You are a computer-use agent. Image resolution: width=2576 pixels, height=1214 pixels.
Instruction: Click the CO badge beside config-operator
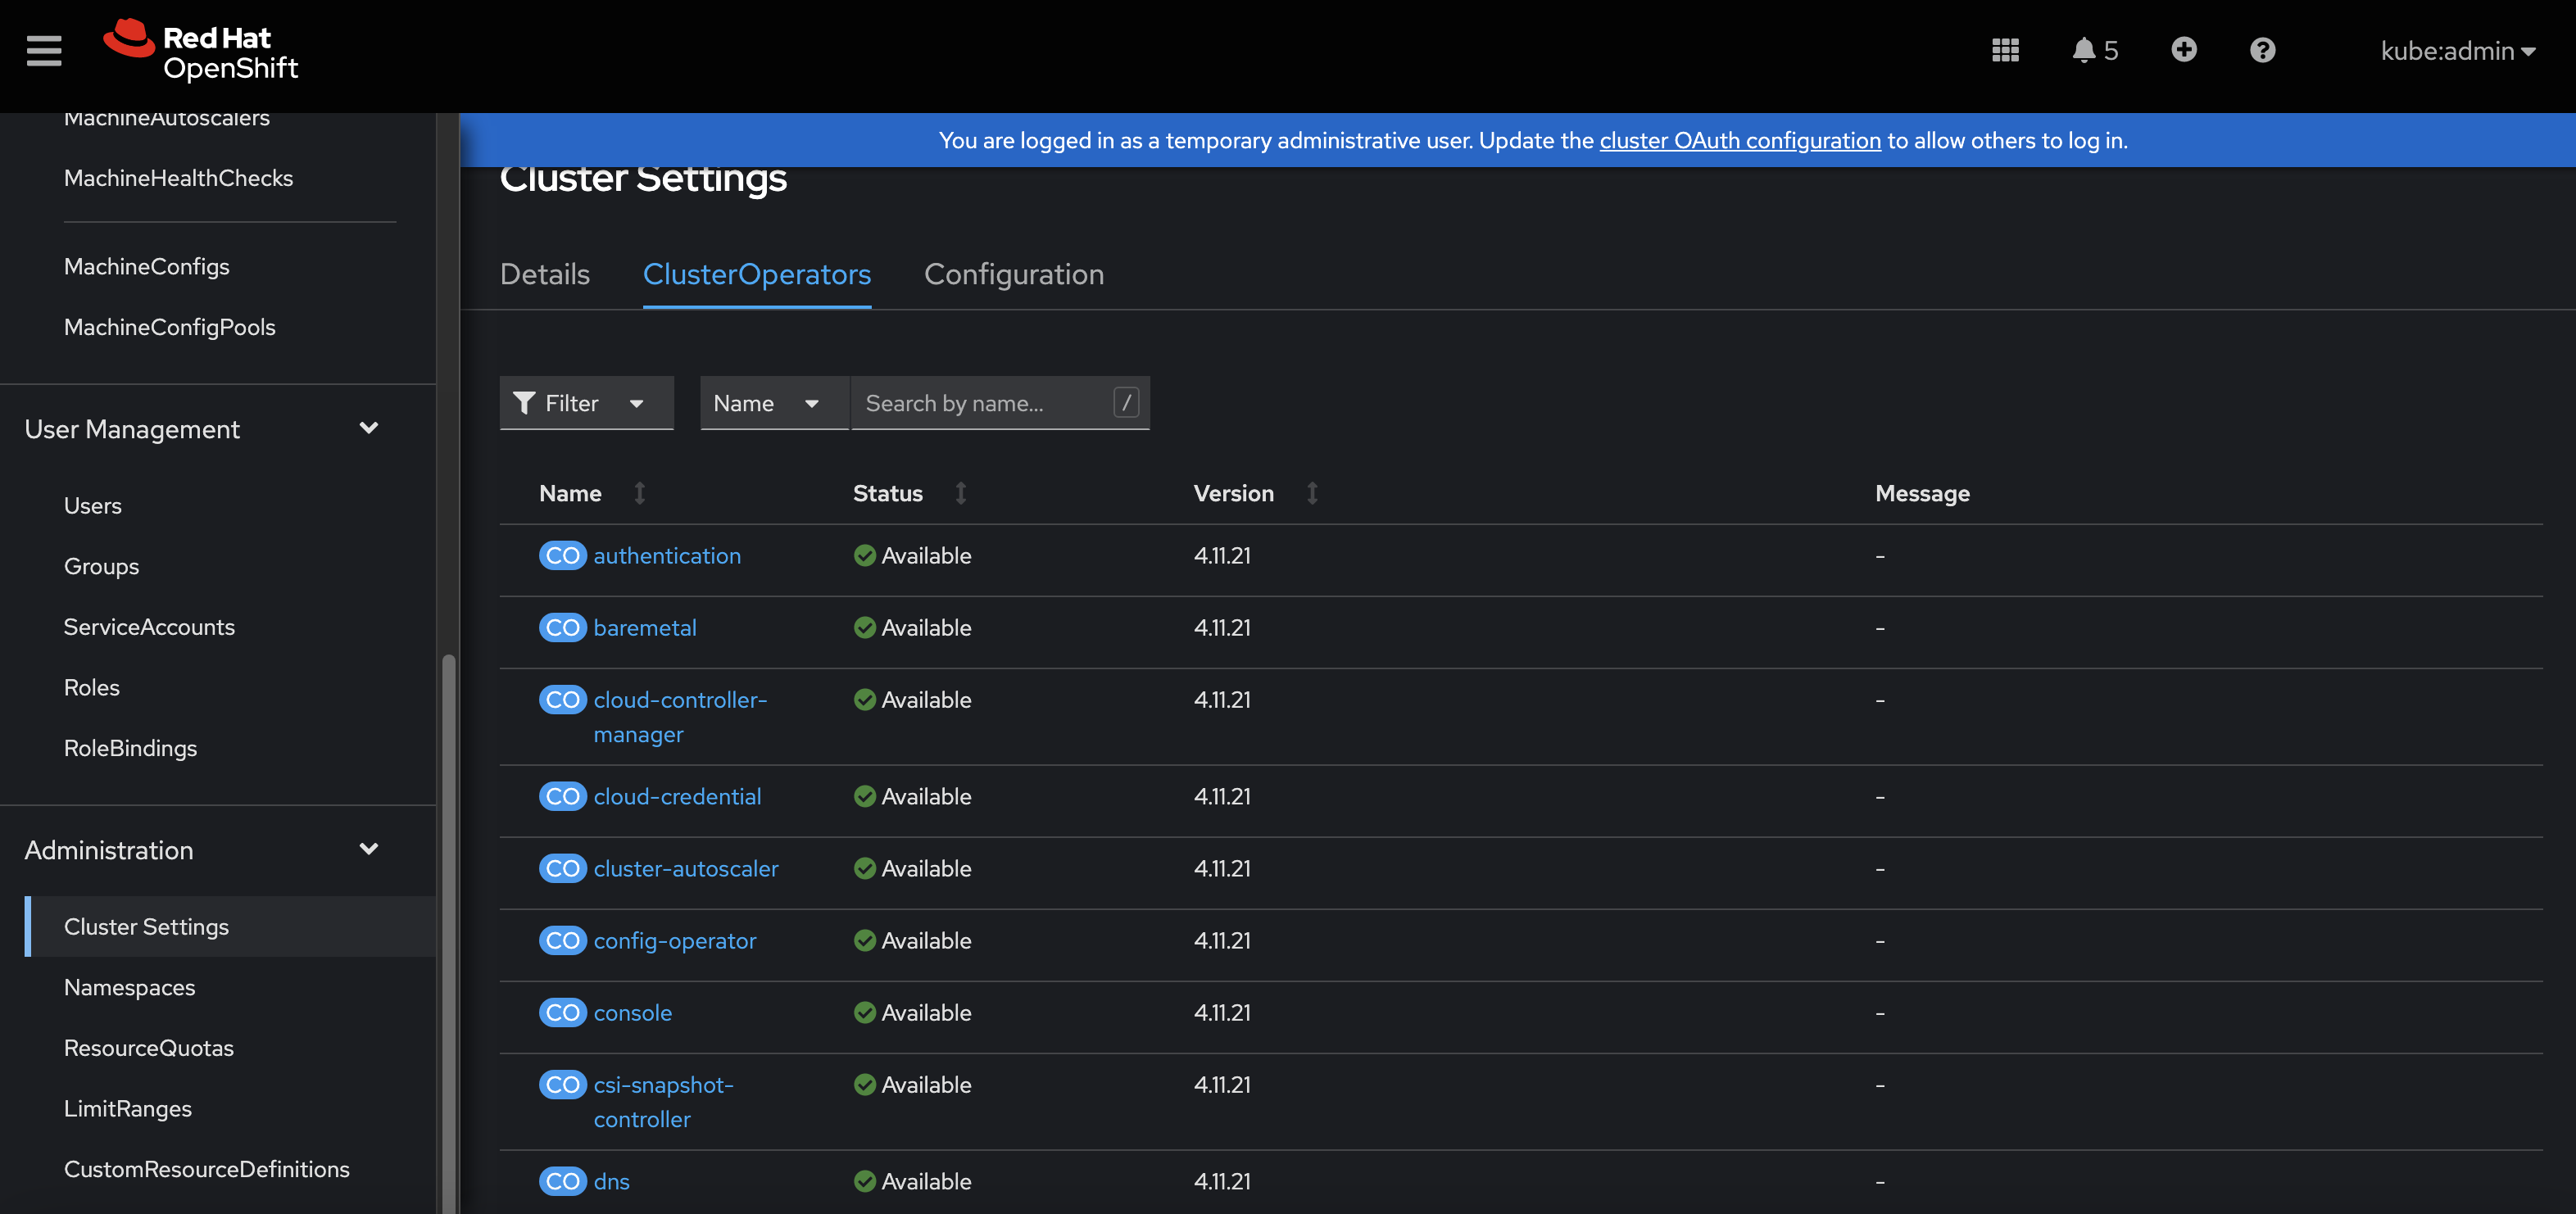[563, 941]
